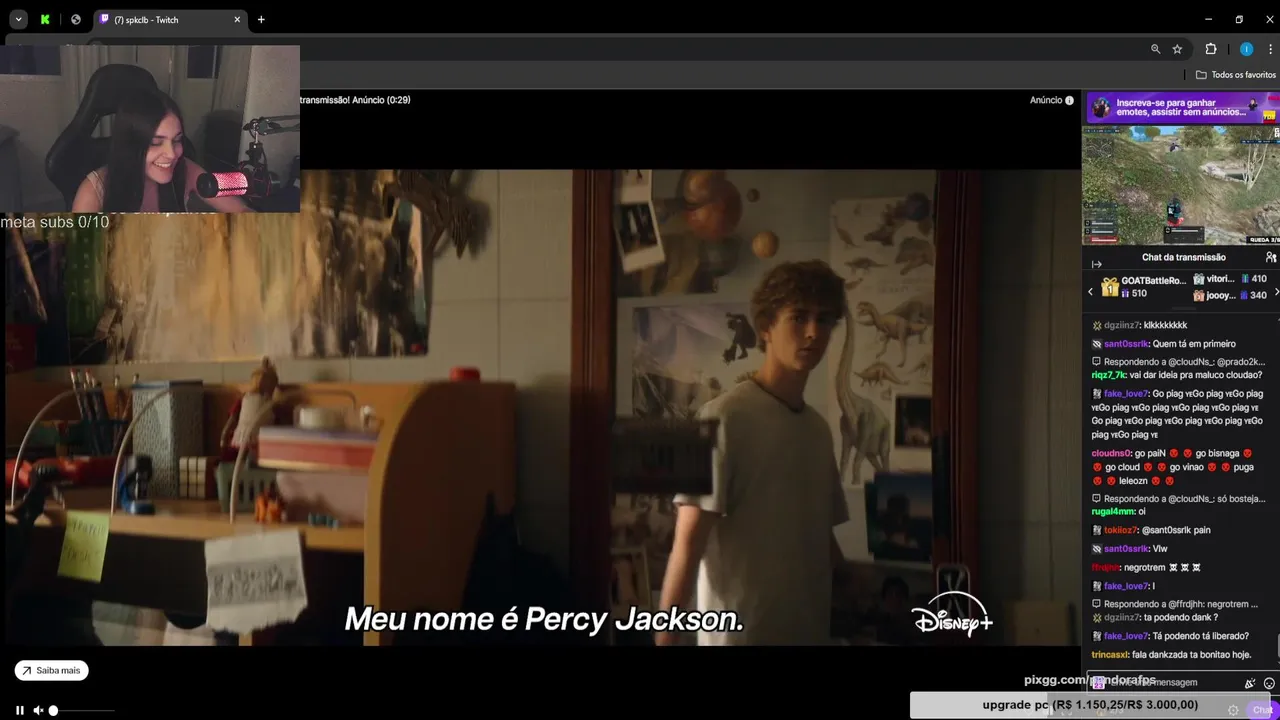Pause the video with the pause button
This screenshot has width=1280, height=720.
point(19,710)
